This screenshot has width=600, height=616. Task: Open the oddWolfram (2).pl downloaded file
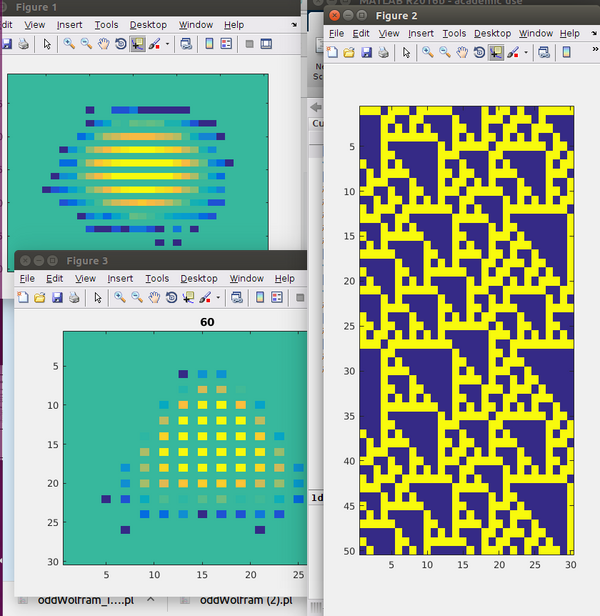click(x=246, y=601)
